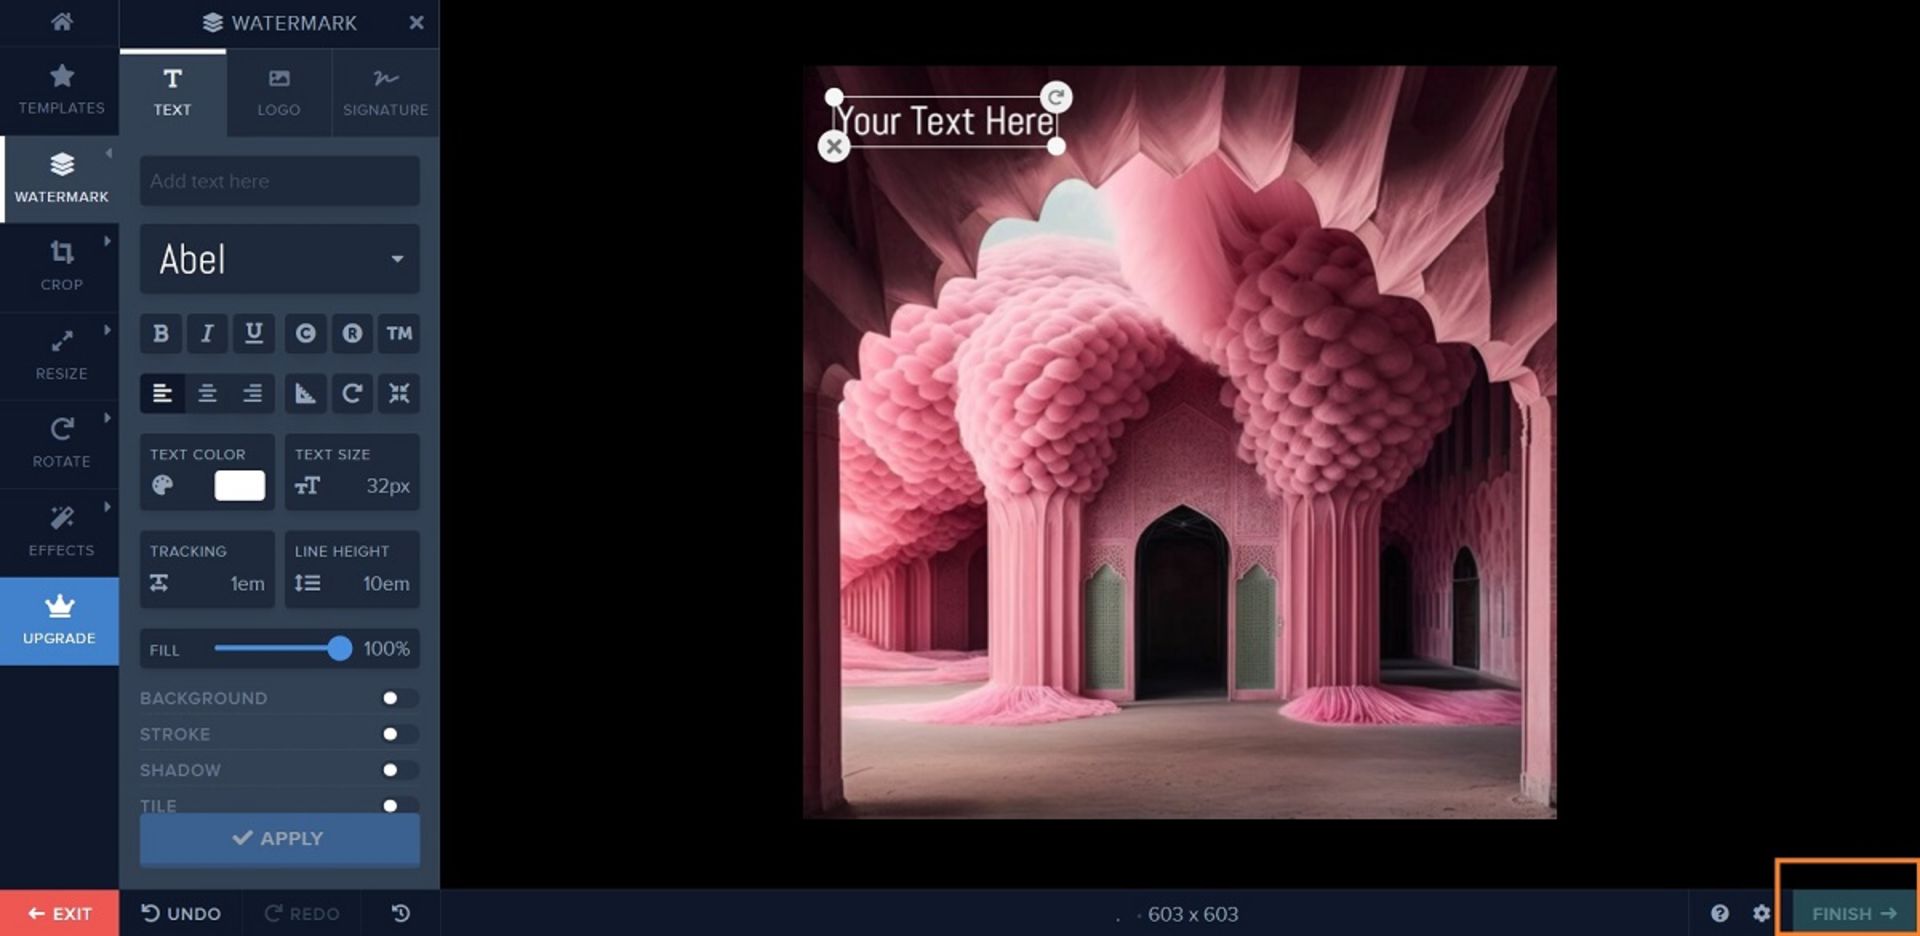Turn on the Stroke toggle
Viewport: 1920px width, 936px height.
(x=397, y=734)
